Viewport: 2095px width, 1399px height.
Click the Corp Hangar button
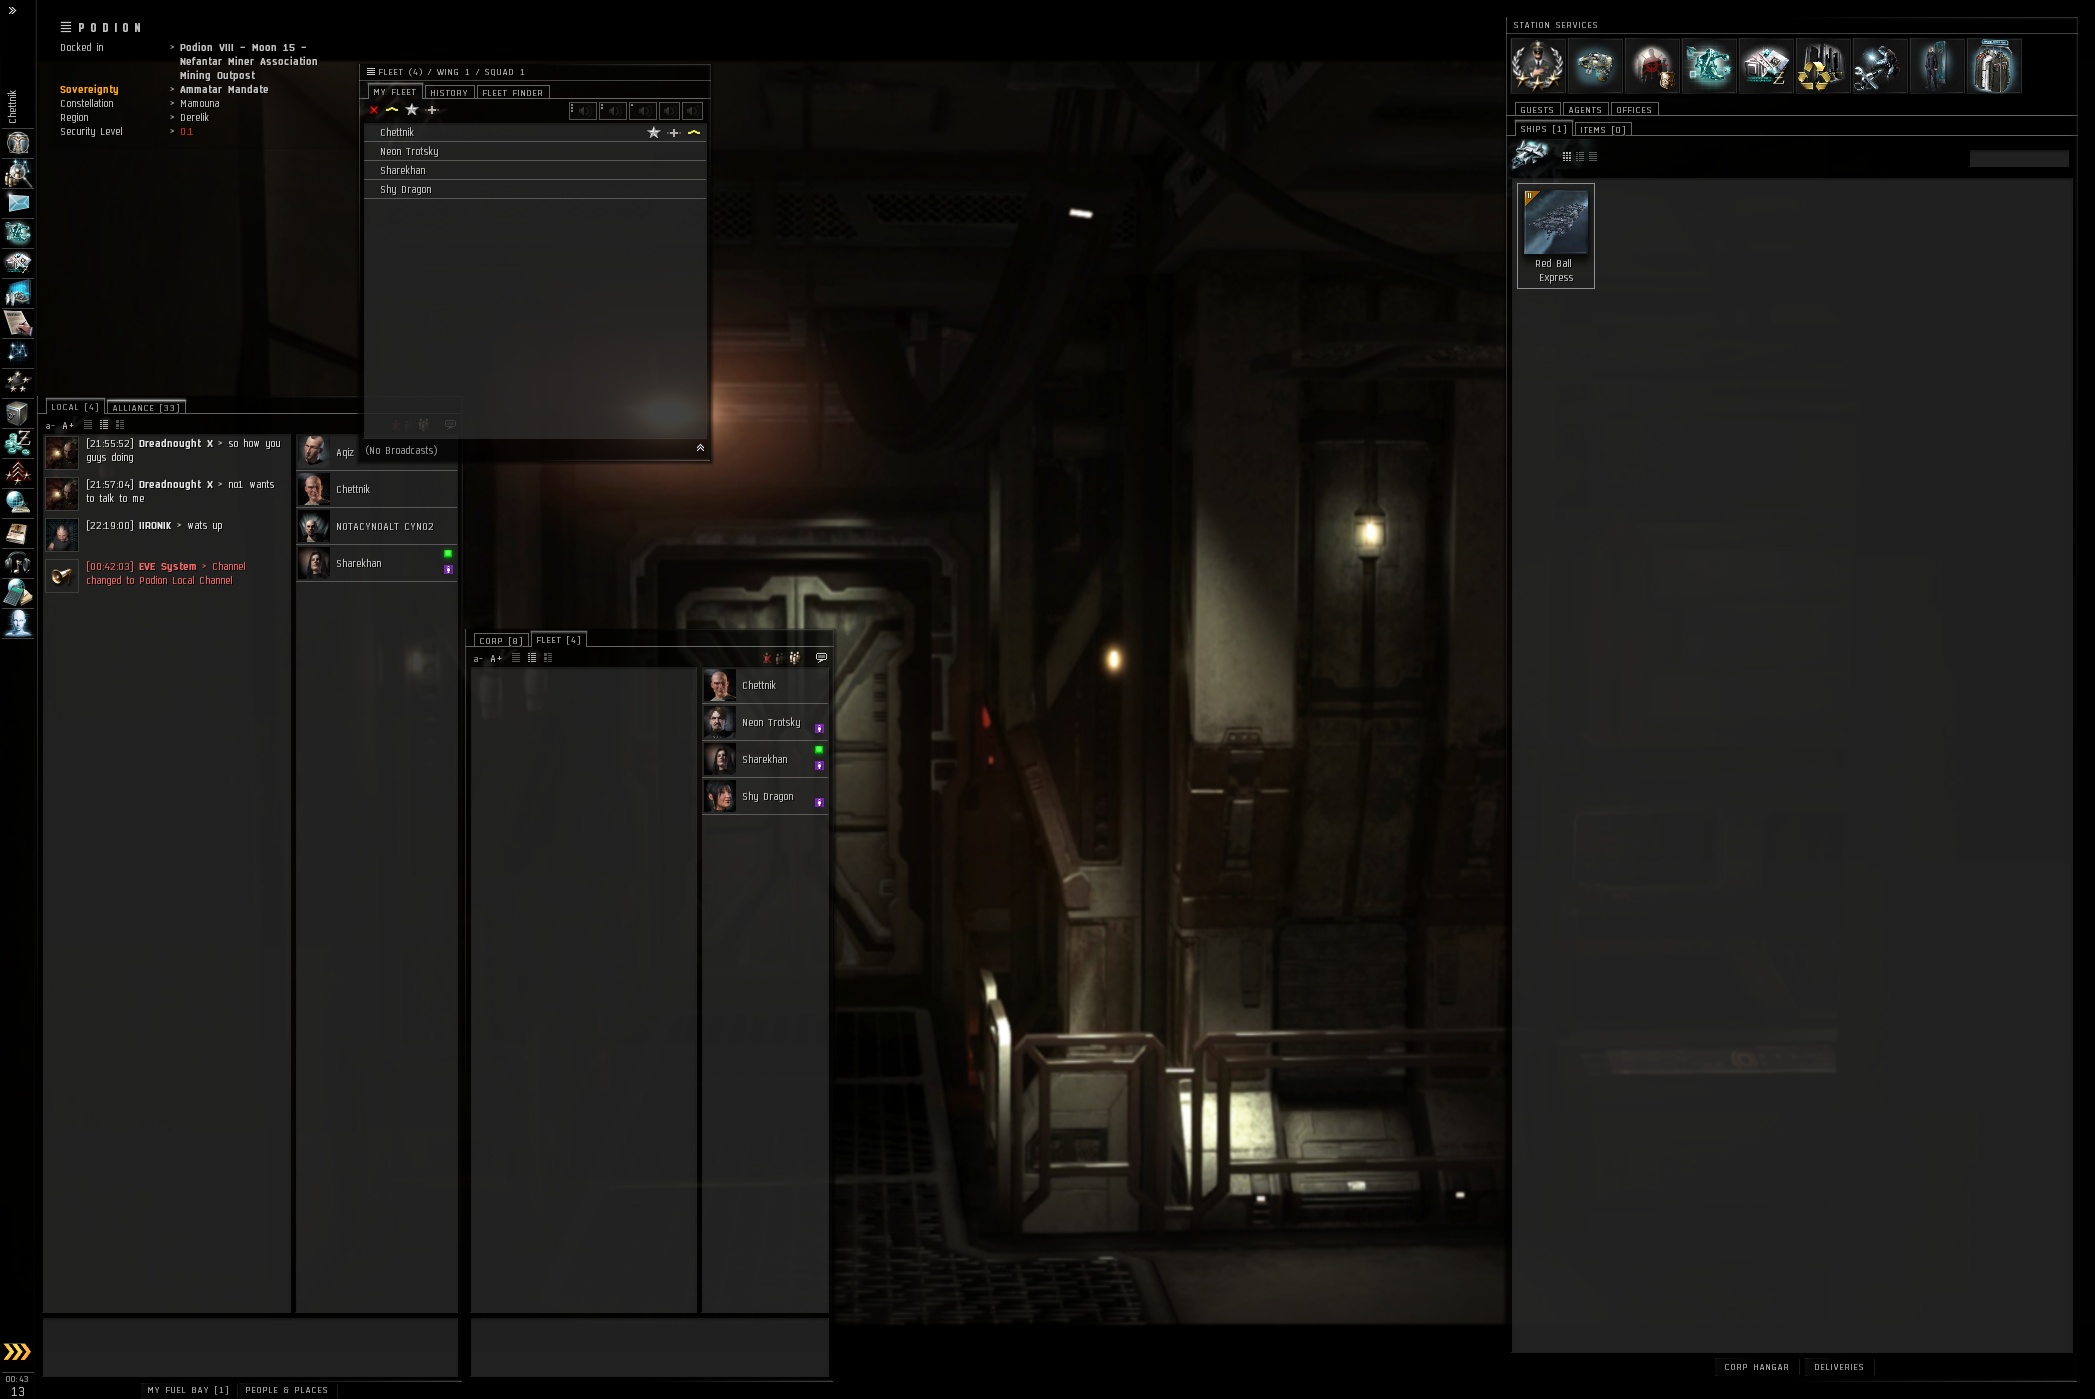[1755, 1366]
